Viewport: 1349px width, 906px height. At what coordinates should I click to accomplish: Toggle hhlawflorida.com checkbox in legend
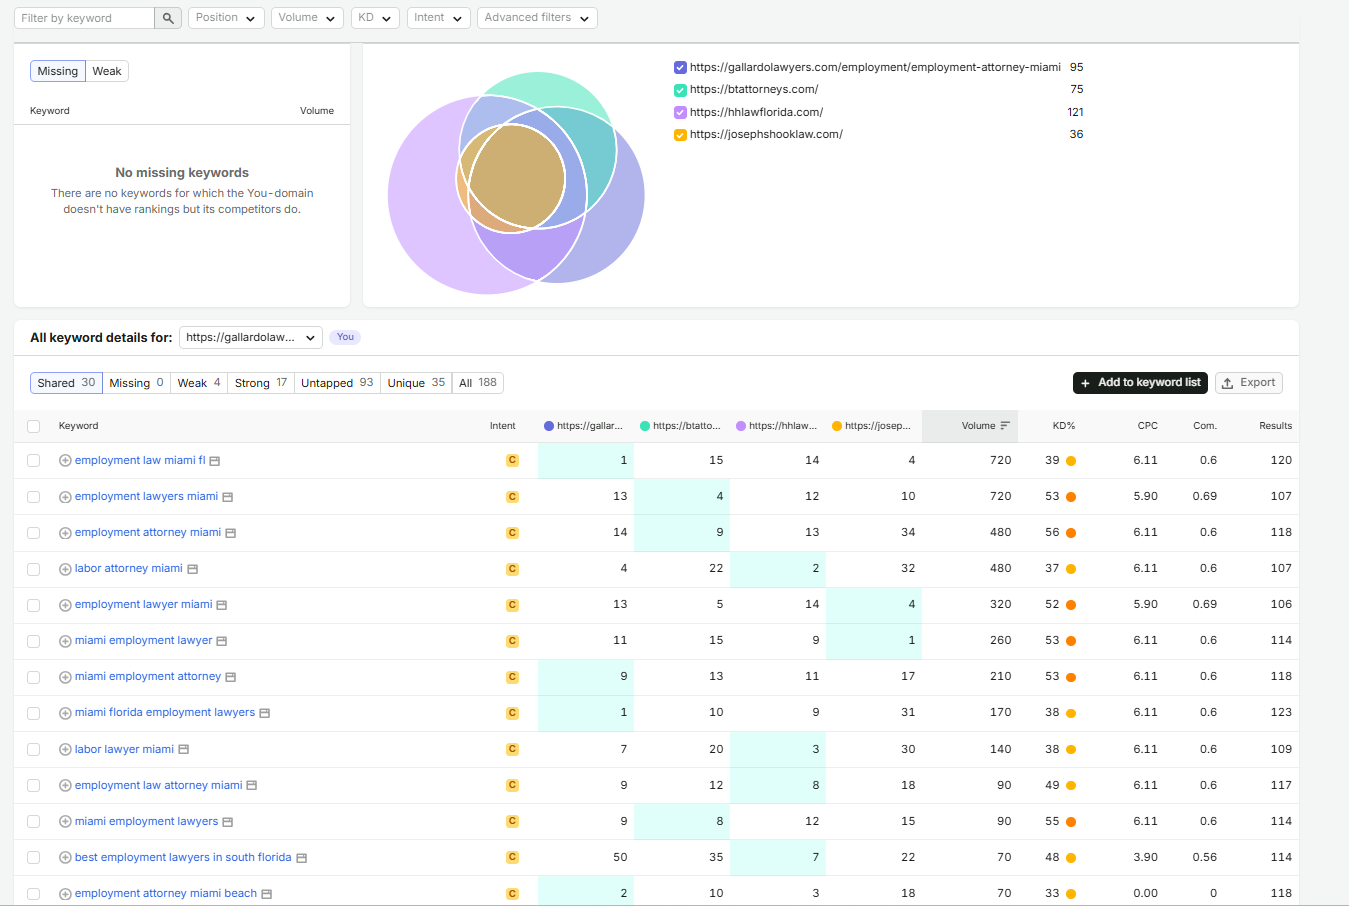680,112
